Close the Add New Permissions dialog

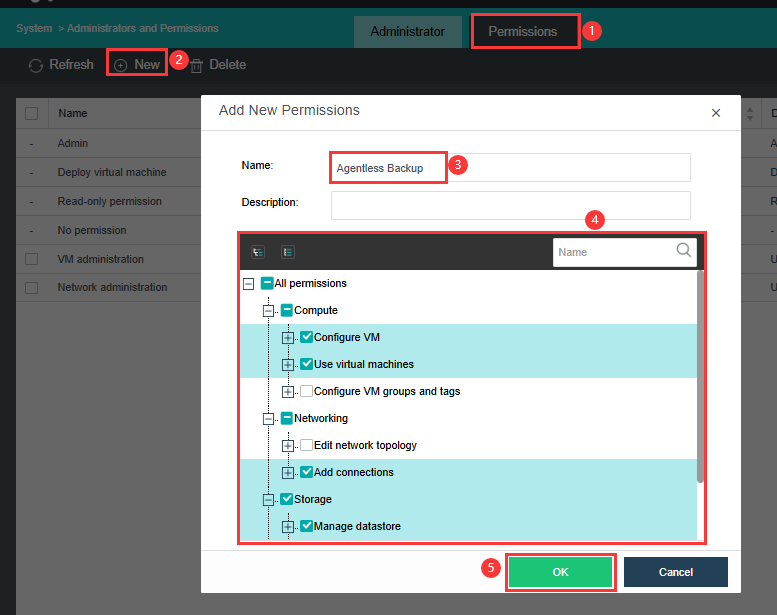716,113
